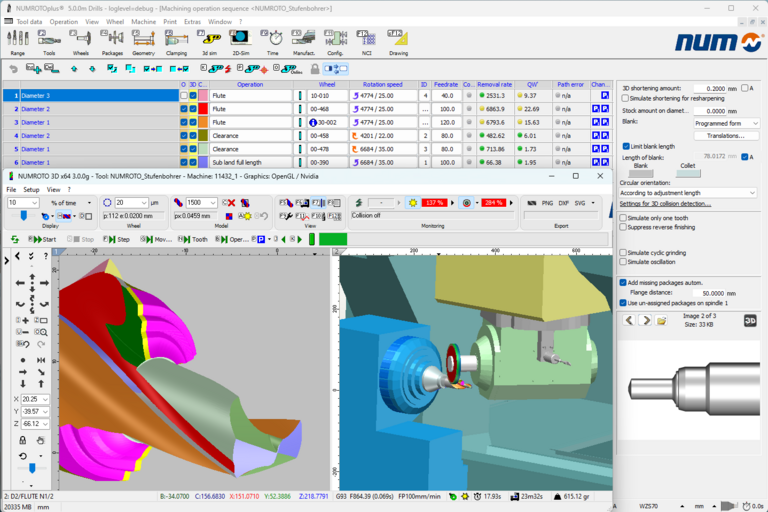This screenshot has height=512, width=768.
Task: Open the 2D-Sim tool
Action: pos(240,41)
